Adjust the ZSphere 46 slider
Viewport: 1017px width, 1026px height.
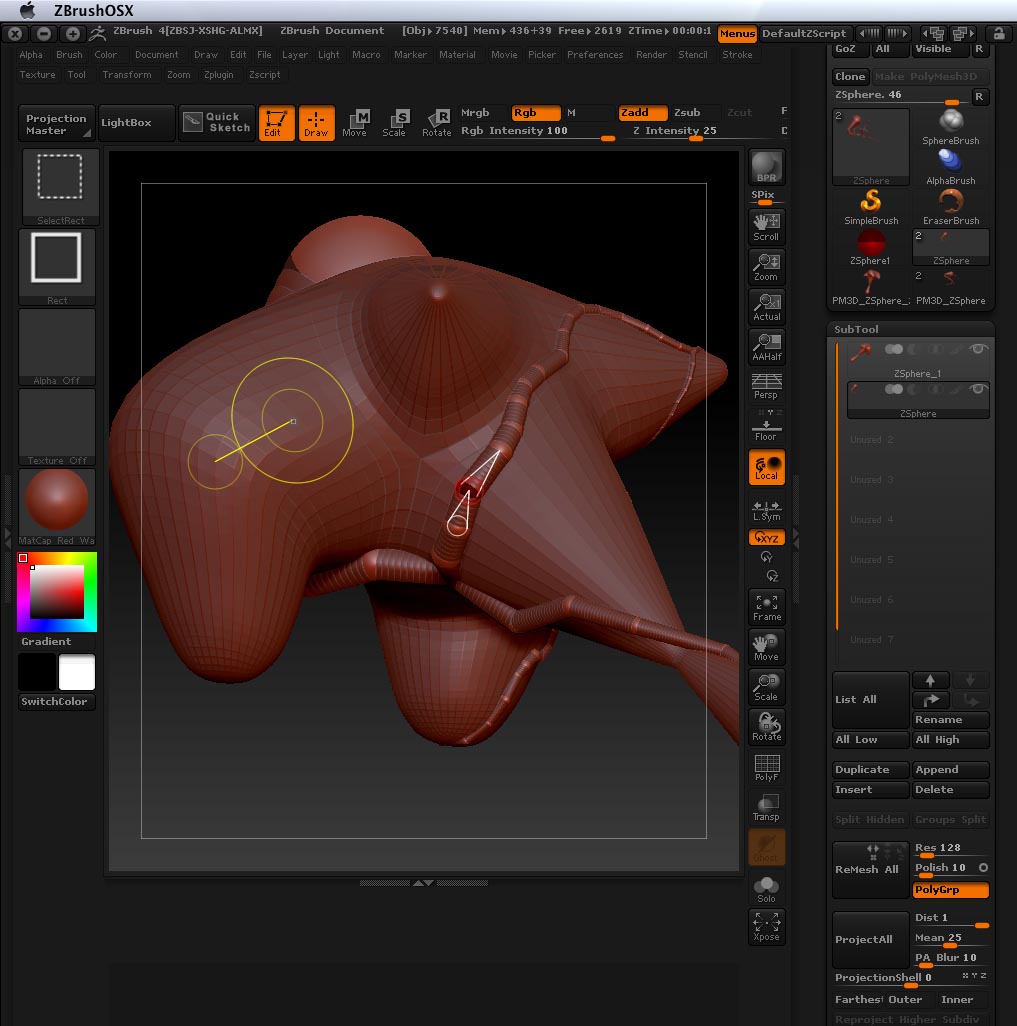click(x=901, y=96)
